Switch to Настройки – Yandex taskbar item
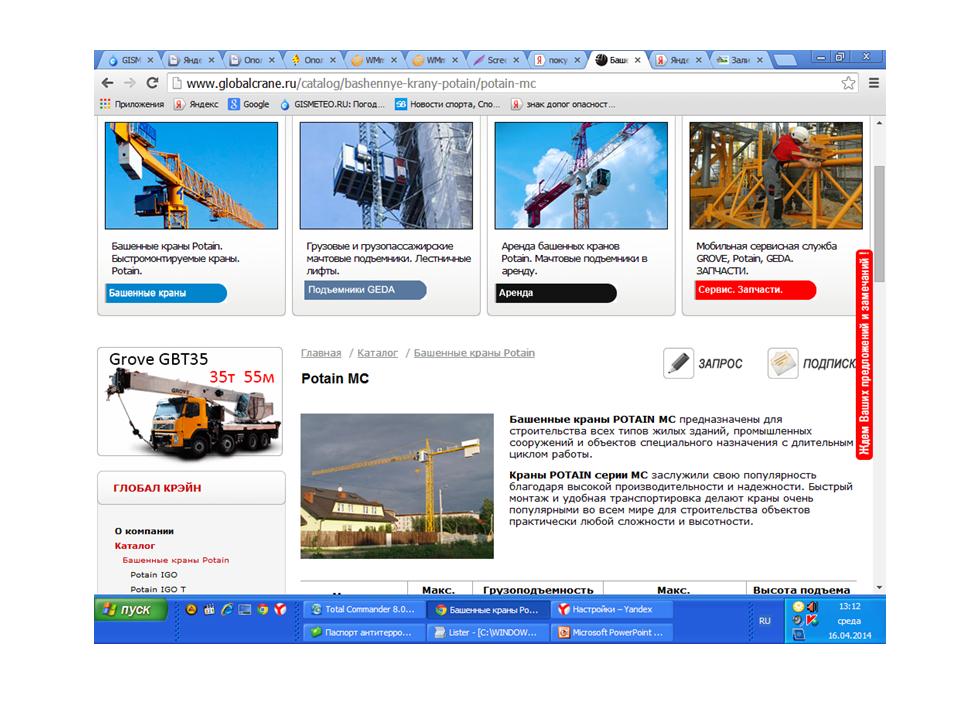Viewport: 960px width, 720px height. click(x=612, y=610)
